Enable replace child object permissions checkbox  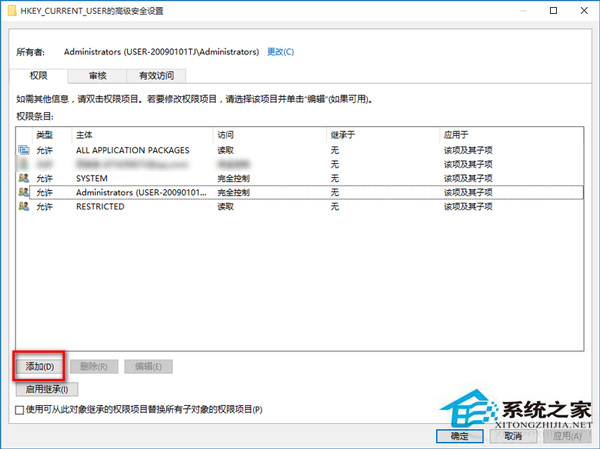tap(21, 409)
